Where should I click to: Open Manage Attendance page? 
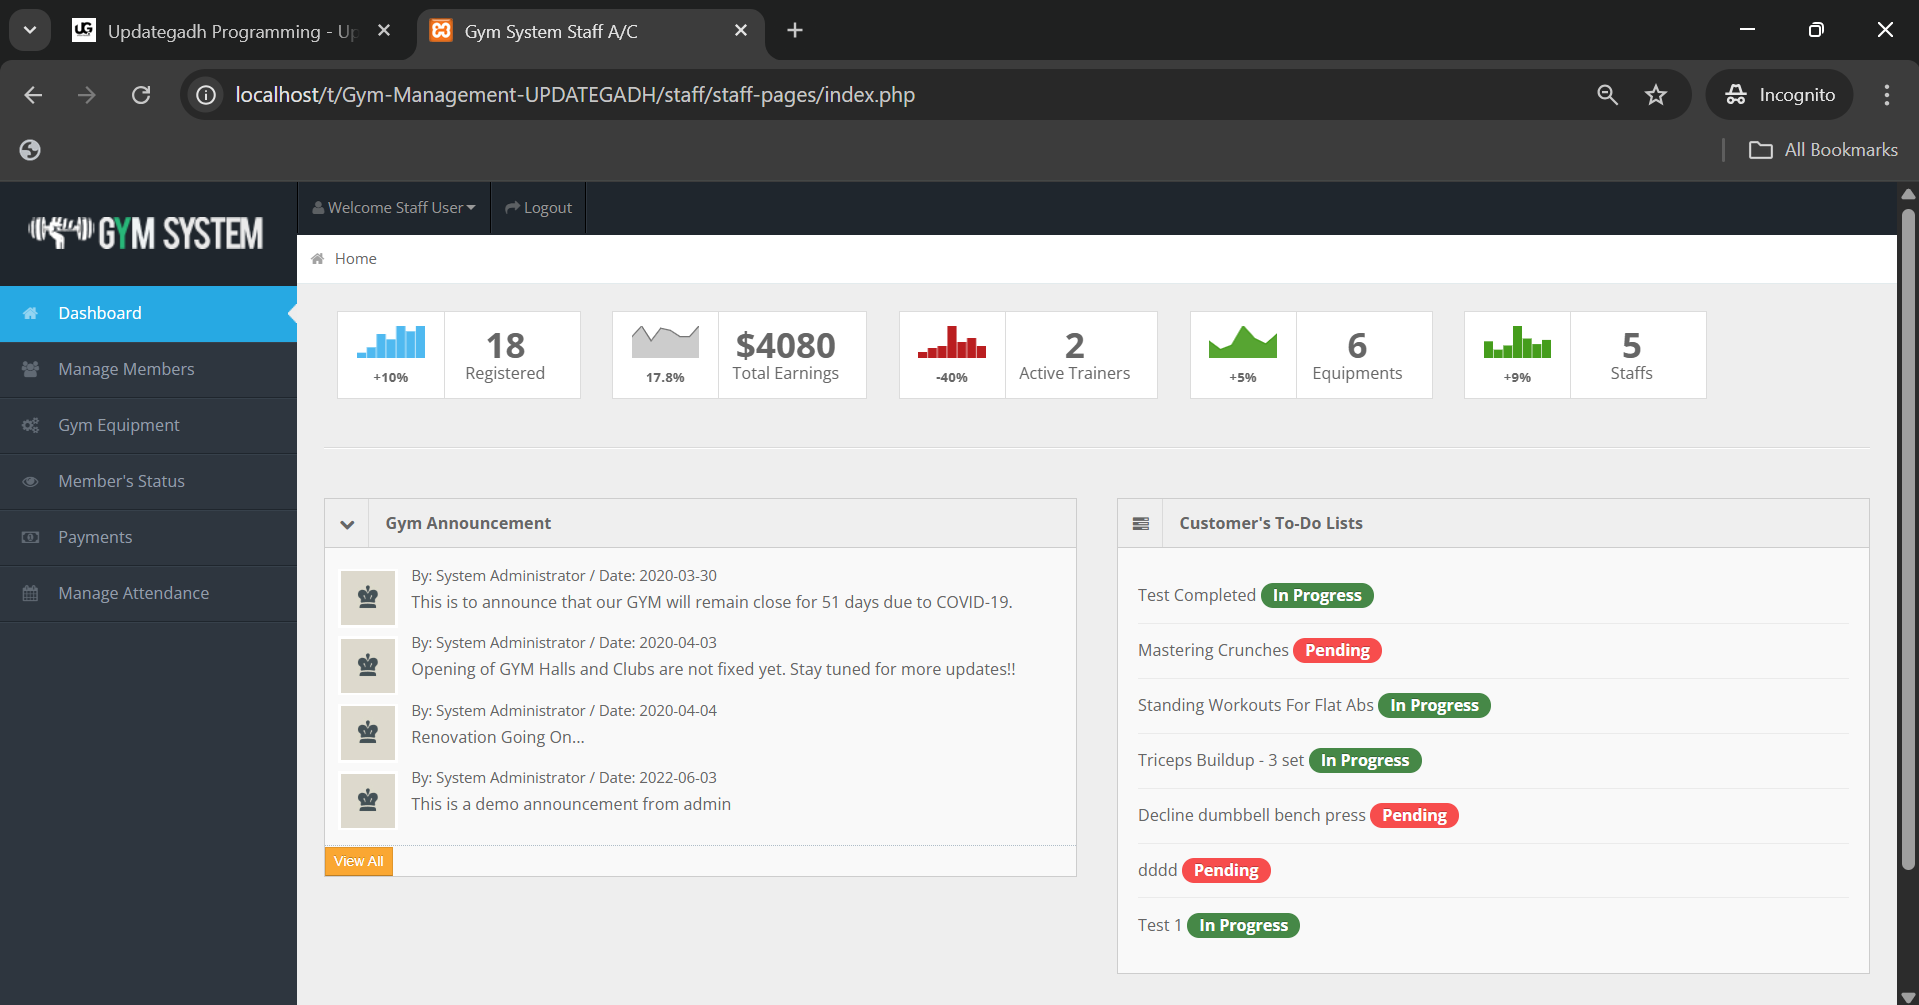148,593
